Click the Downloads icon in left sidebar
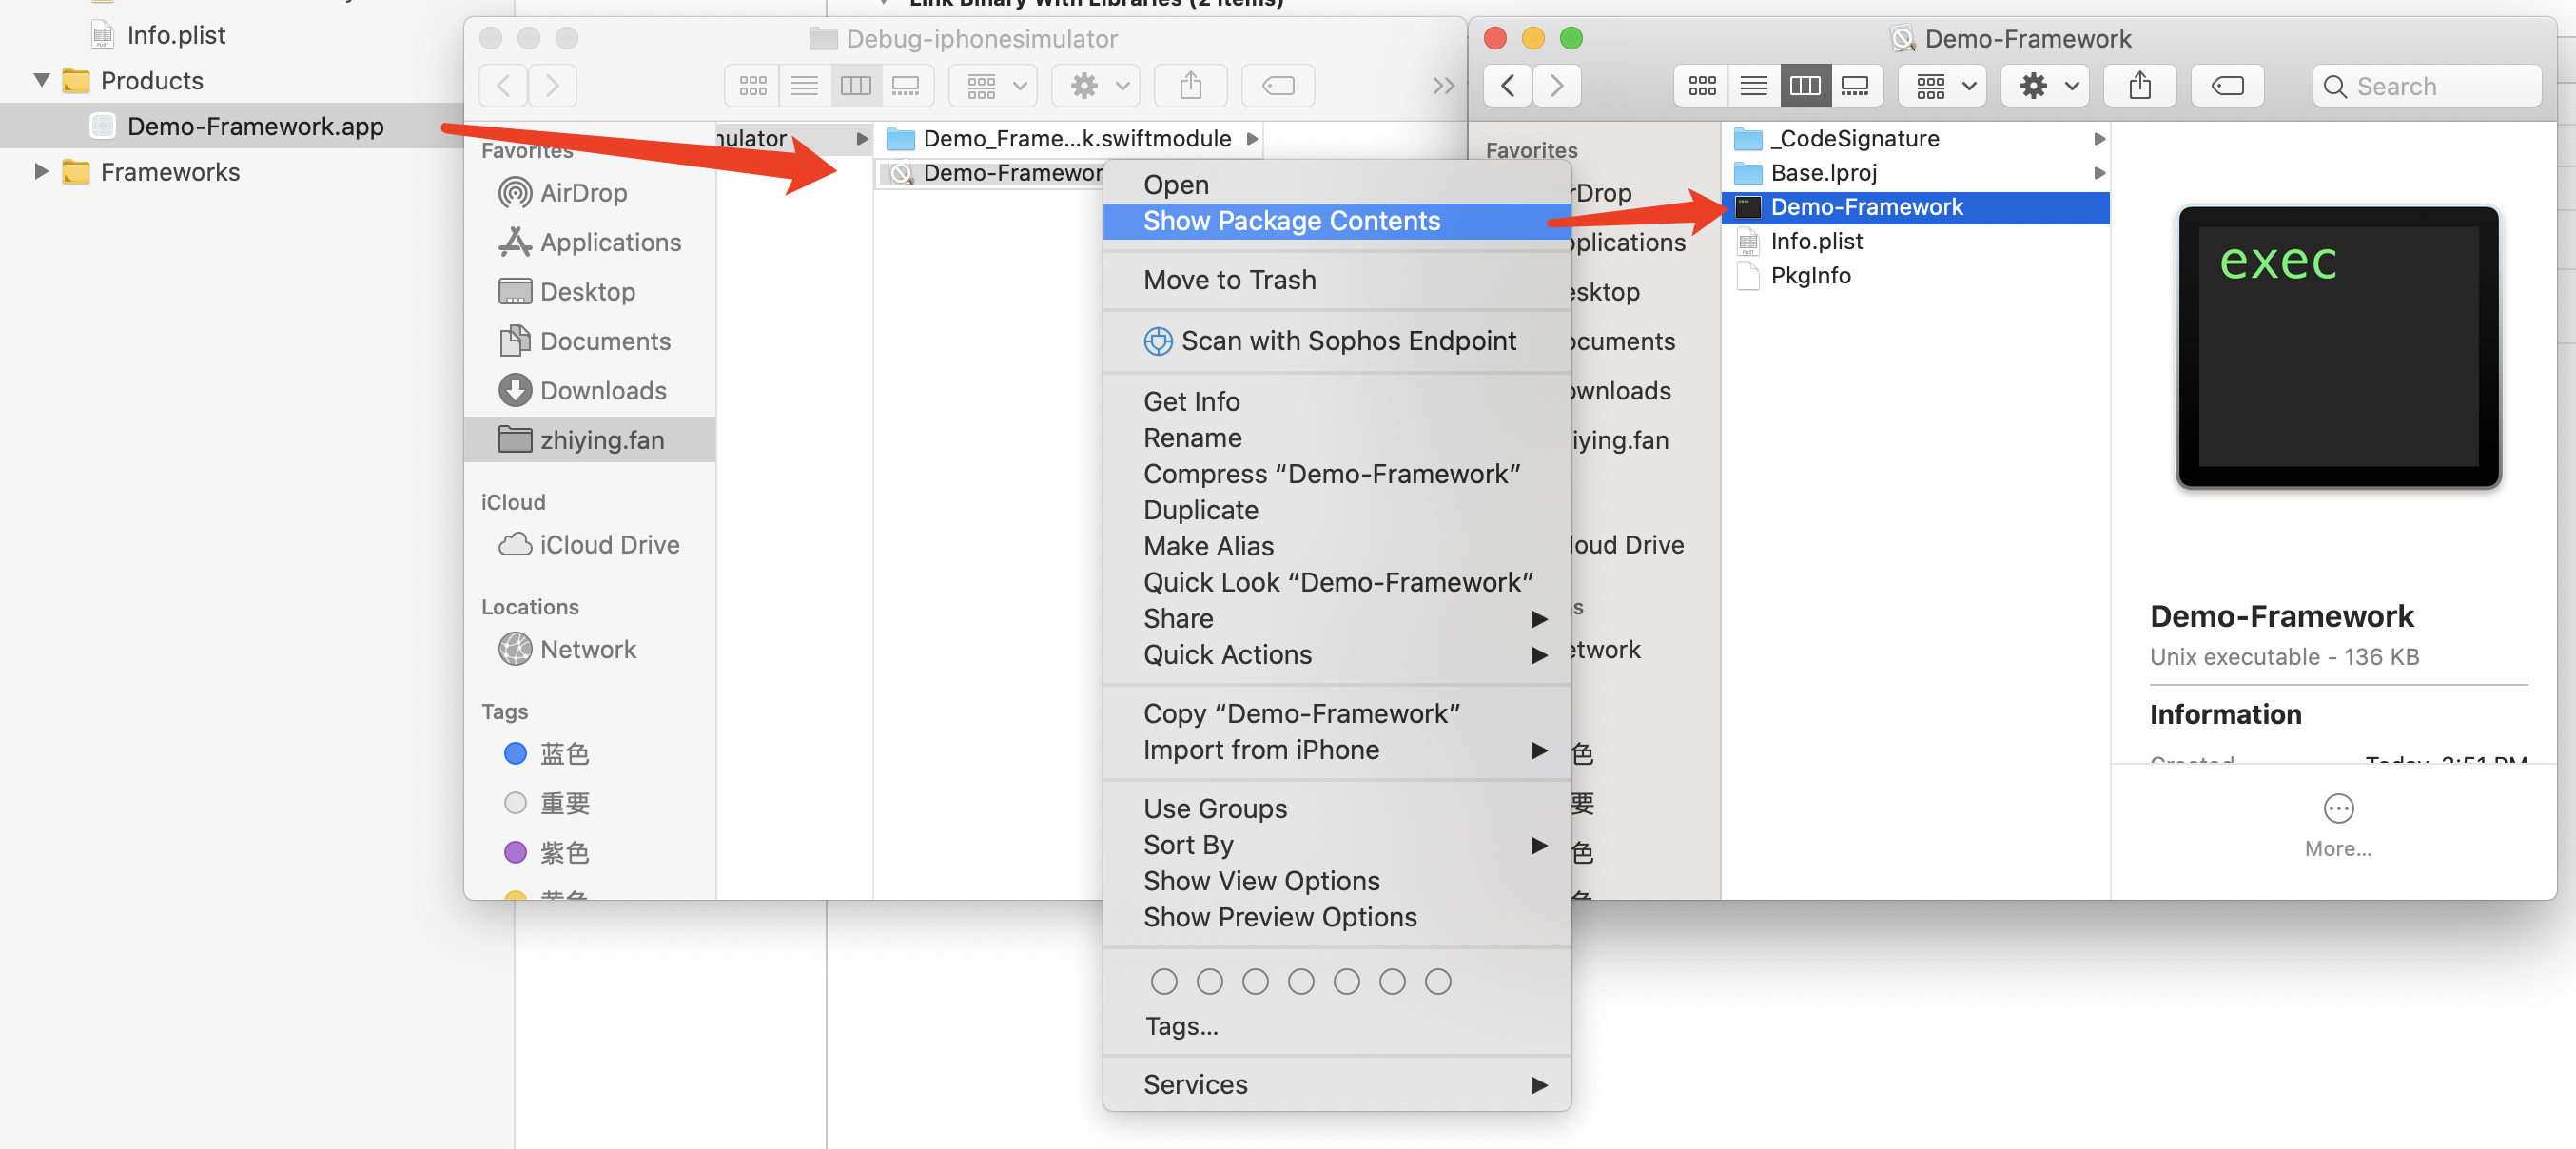Image resolution: width=2576 pixels, height=1149 pixels. coord(515,391)
